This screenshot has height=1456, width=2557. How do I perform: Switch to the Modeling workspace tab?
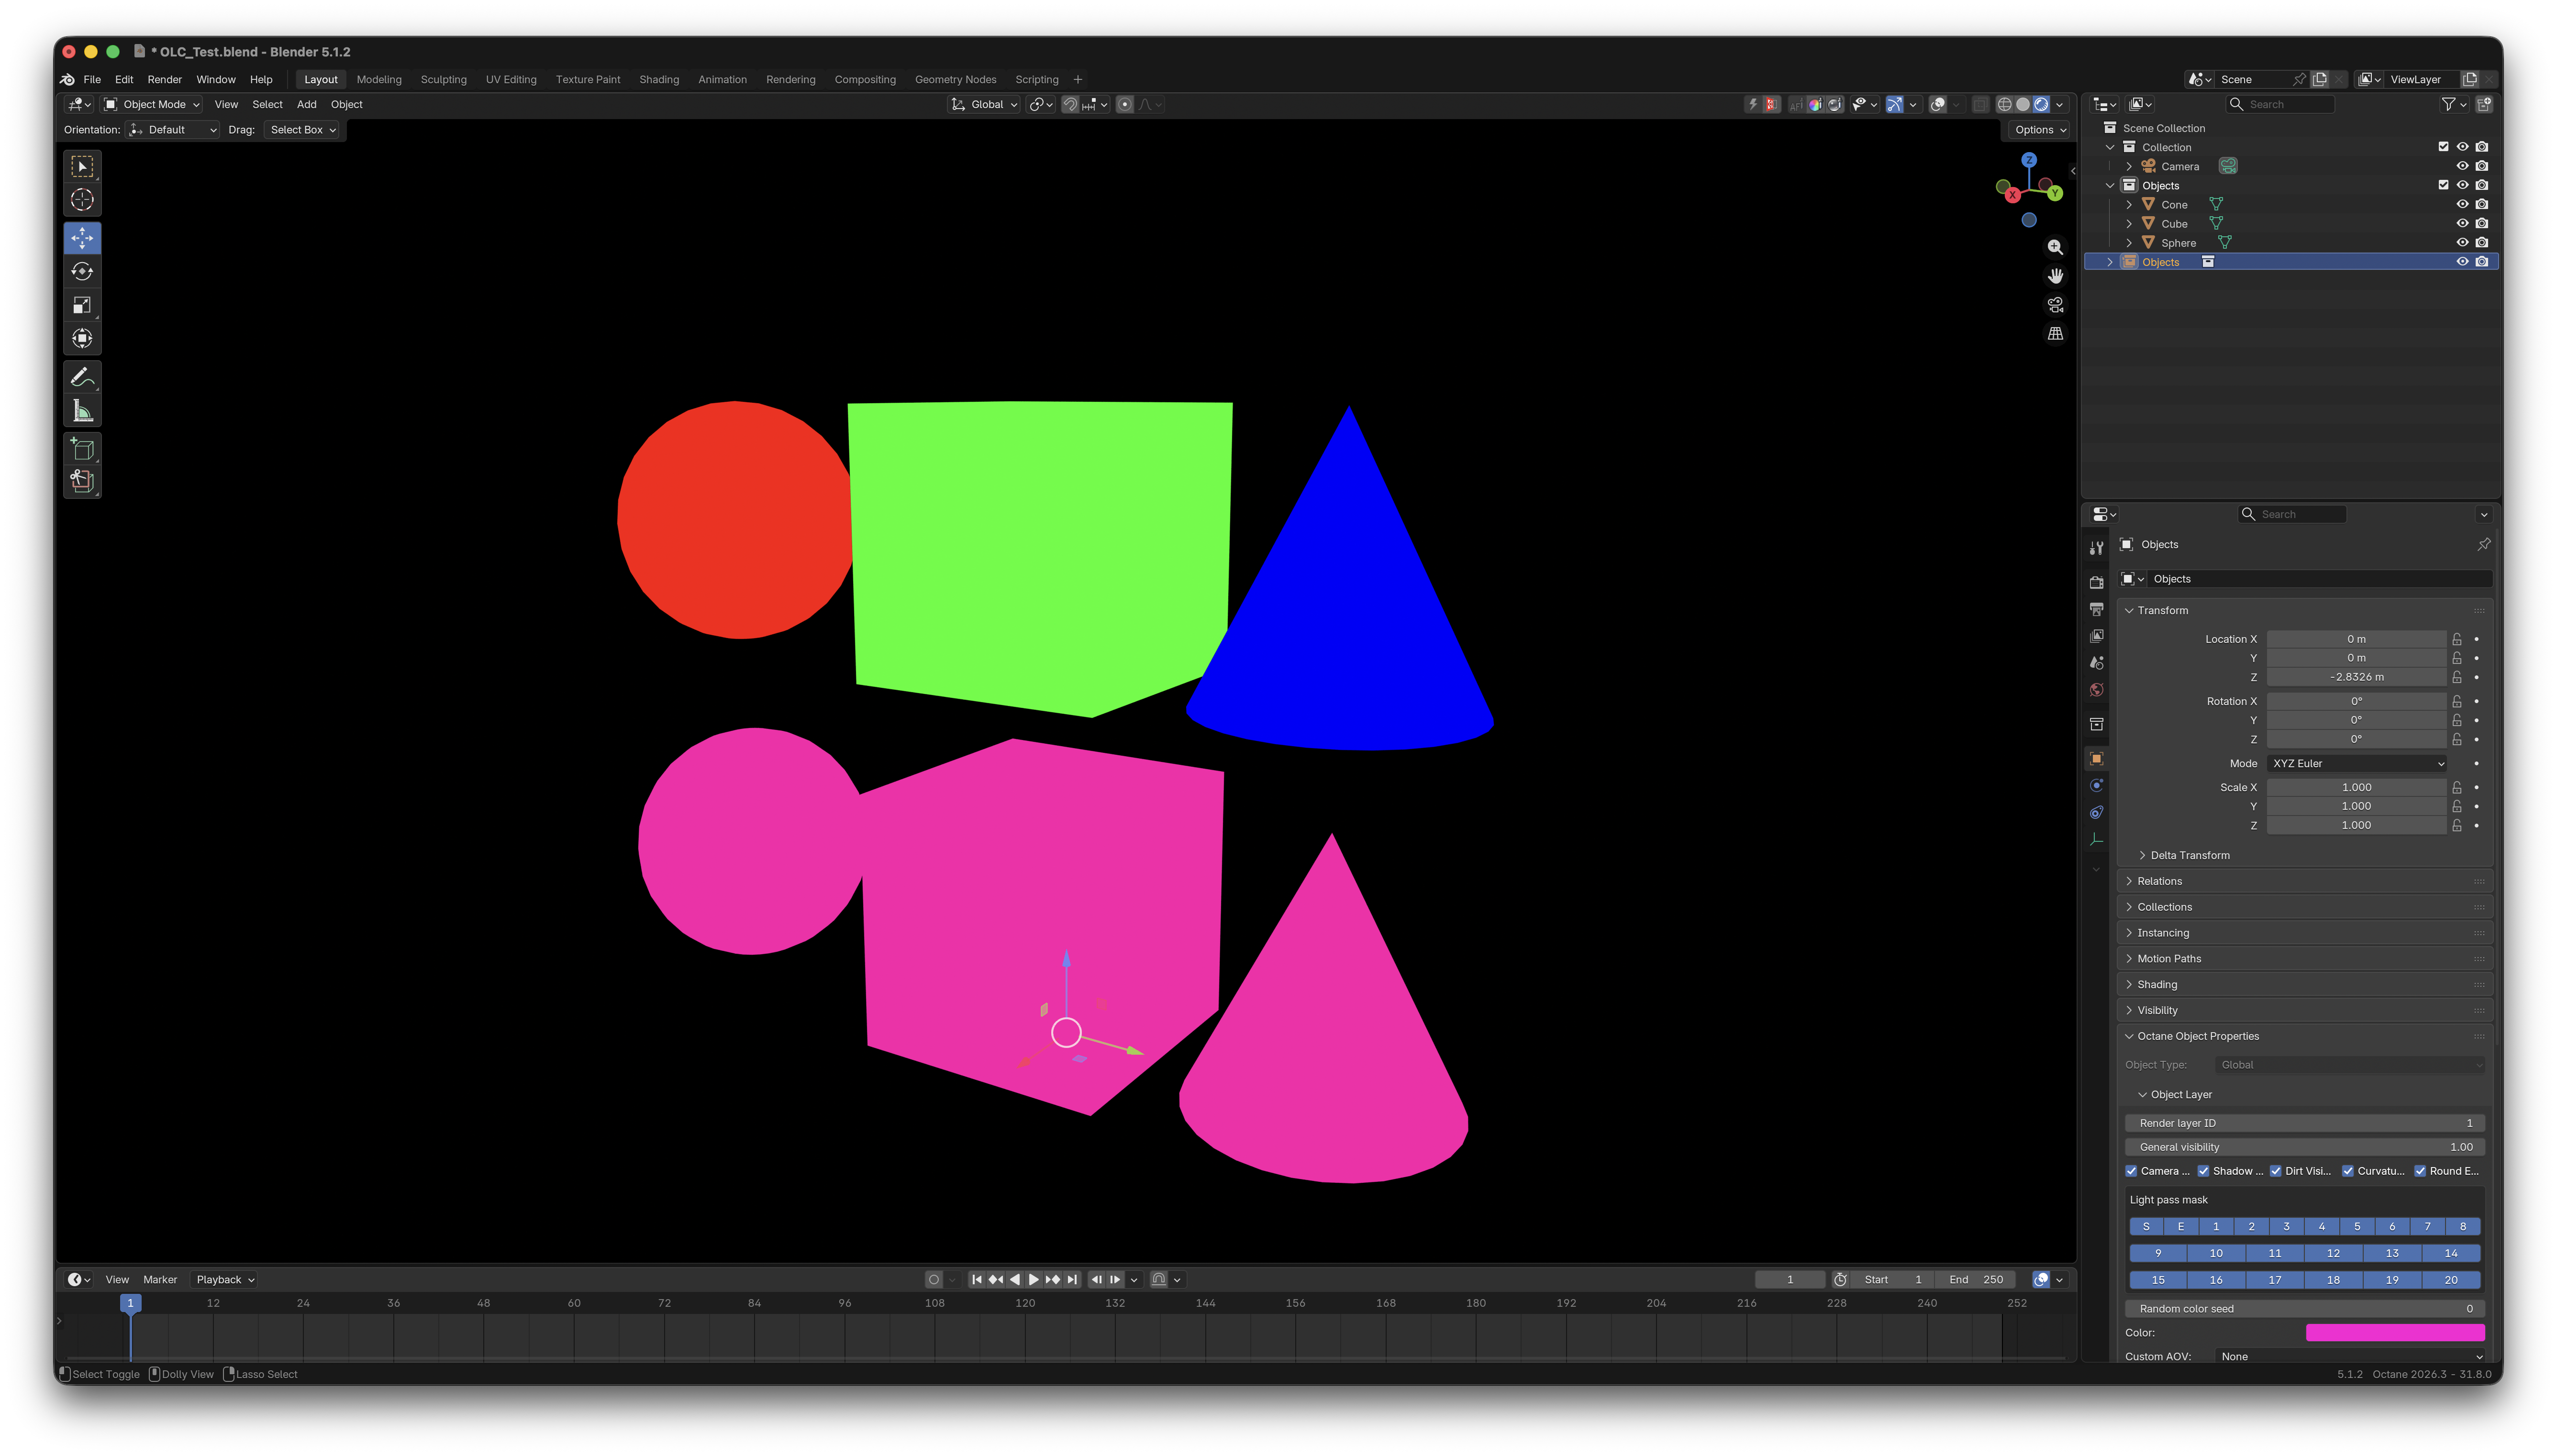tap(379, 79)
